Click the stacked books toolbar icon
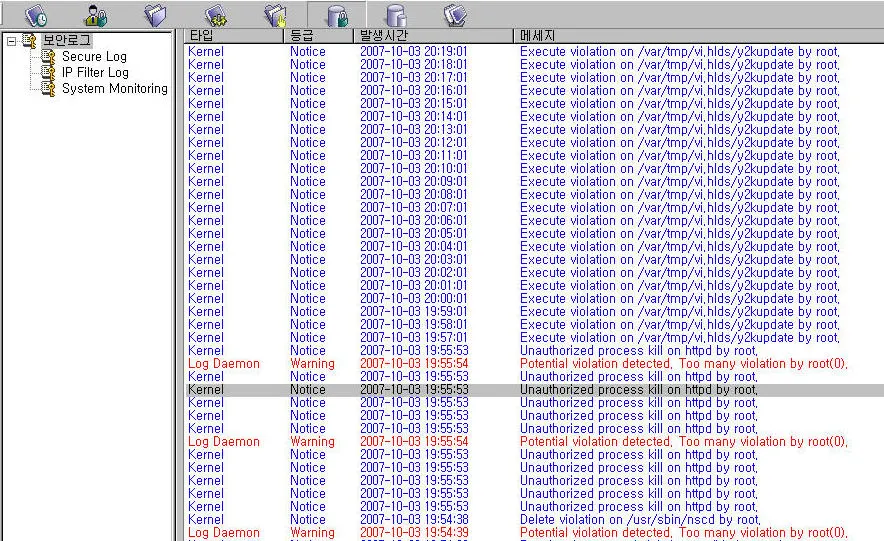 pyautogui.click(x=456, y=15)
